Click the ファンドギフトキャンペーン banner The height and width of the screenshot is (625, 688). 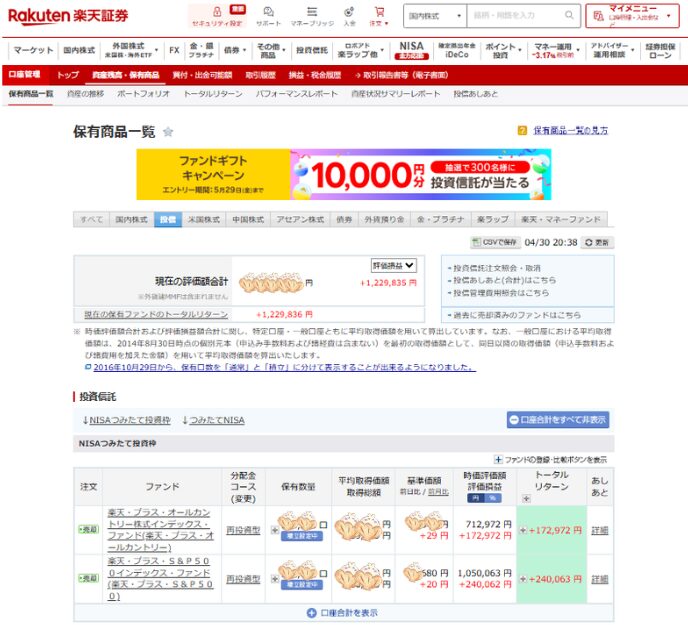pos(344,174)
